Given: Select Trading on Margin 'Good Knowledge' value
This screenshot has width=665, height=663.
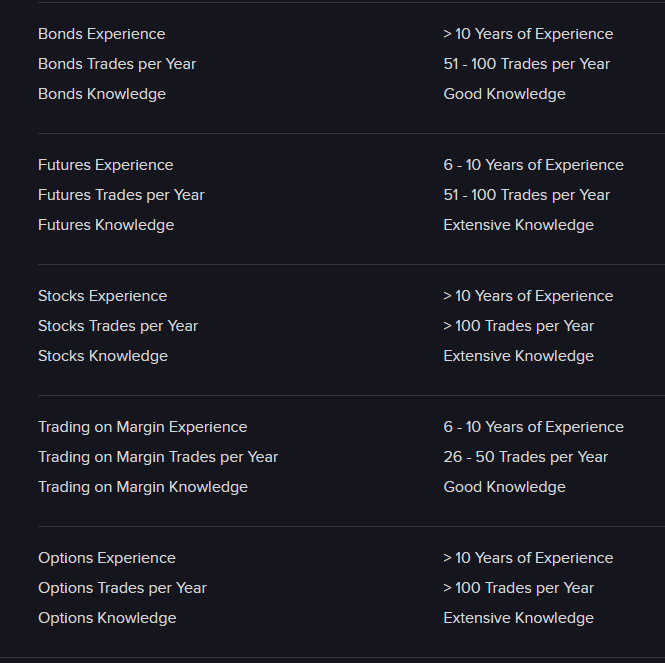Looking at the screenshot, I should [x=504, y=487].
